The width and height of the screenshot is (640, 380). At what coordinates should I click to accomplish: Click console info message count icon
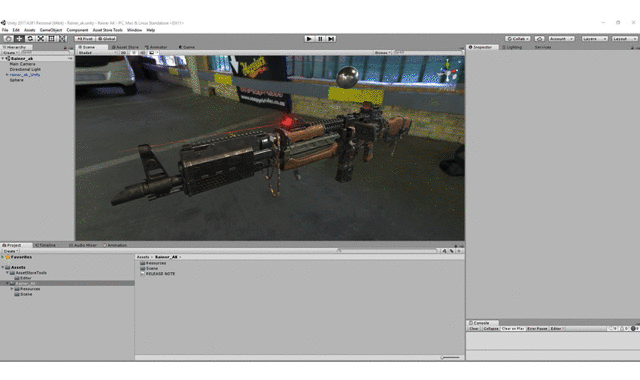(x=613, y=329)
